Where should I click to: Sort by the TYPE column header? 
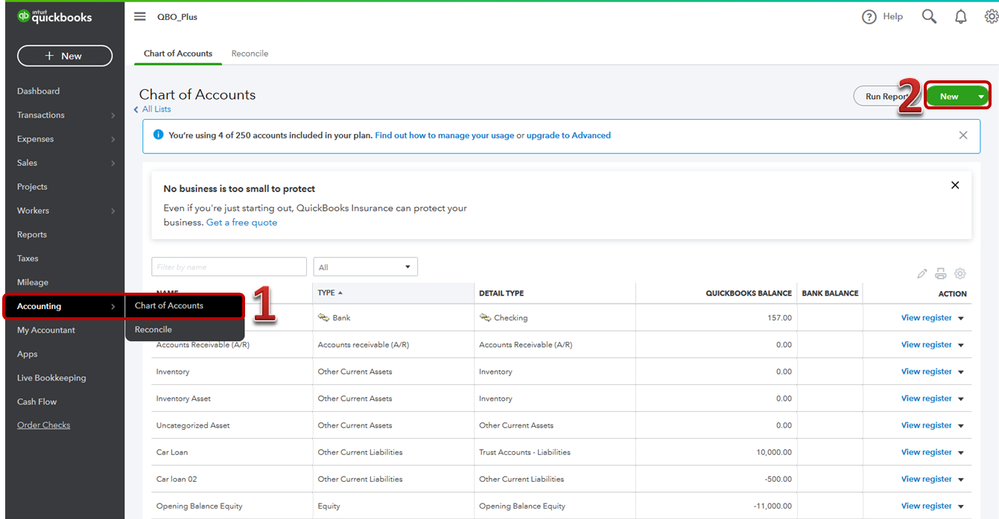coord(327,293)
